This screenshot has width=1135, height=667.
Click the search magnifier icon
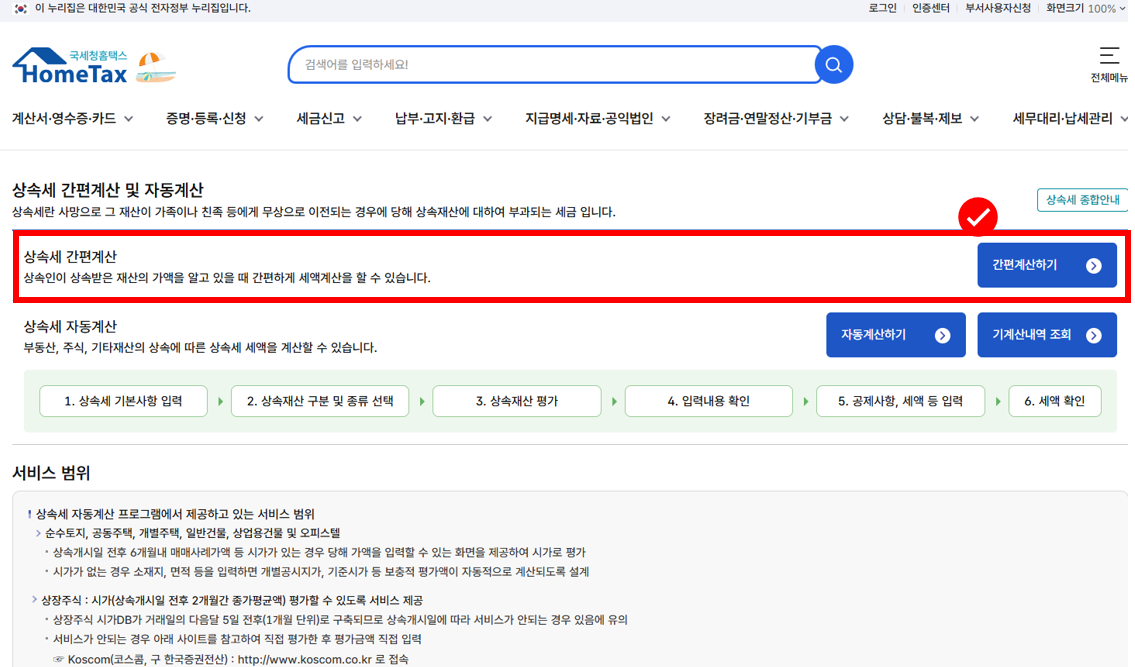(x=833, y=64)
